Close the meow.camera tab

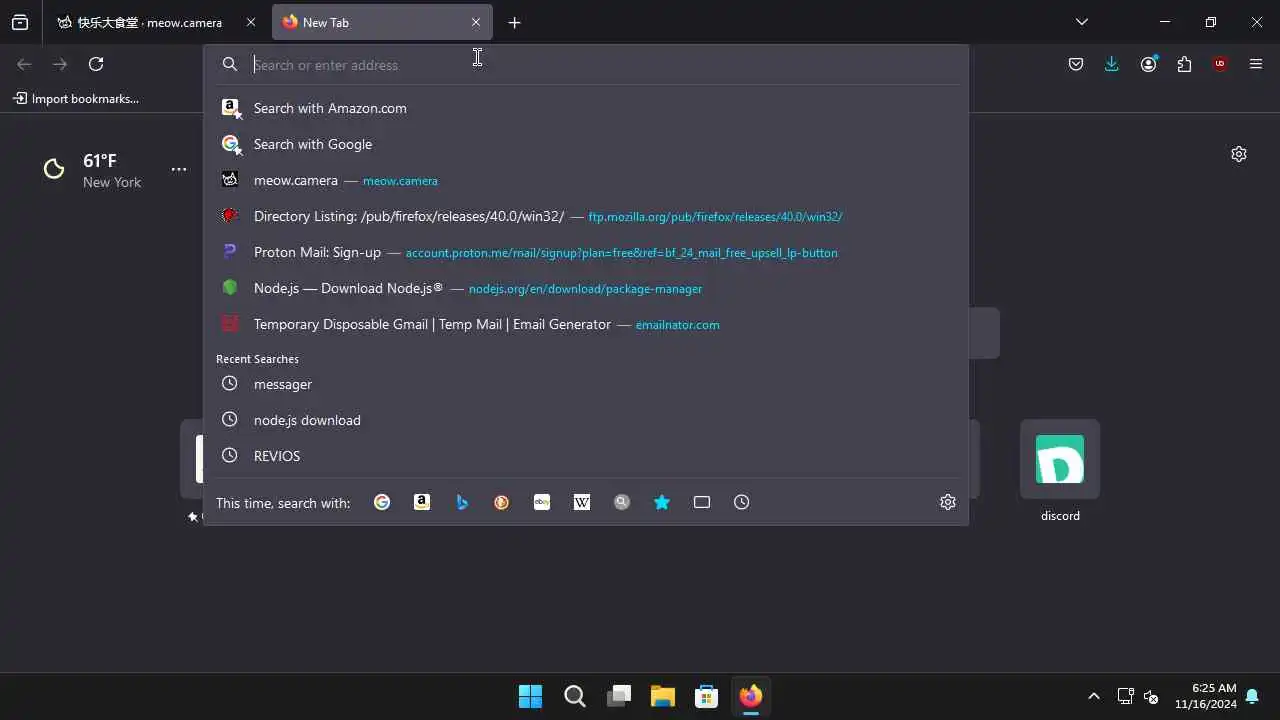click(x=250, y=22)
